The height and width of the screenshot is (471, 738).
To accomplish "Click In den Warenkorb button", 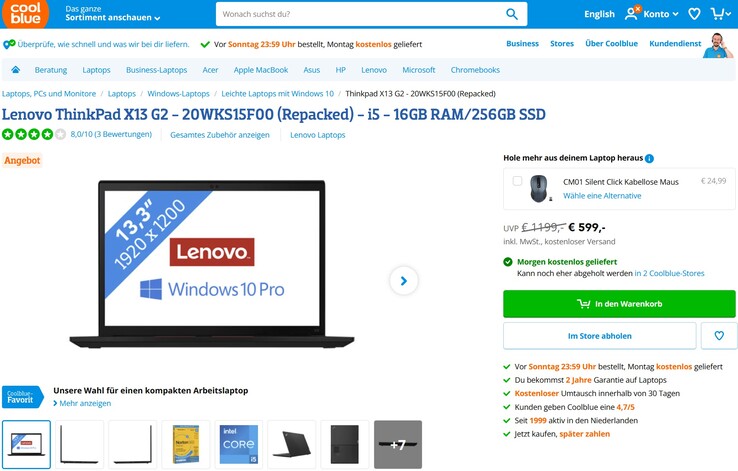I will (x=619, y=304).
